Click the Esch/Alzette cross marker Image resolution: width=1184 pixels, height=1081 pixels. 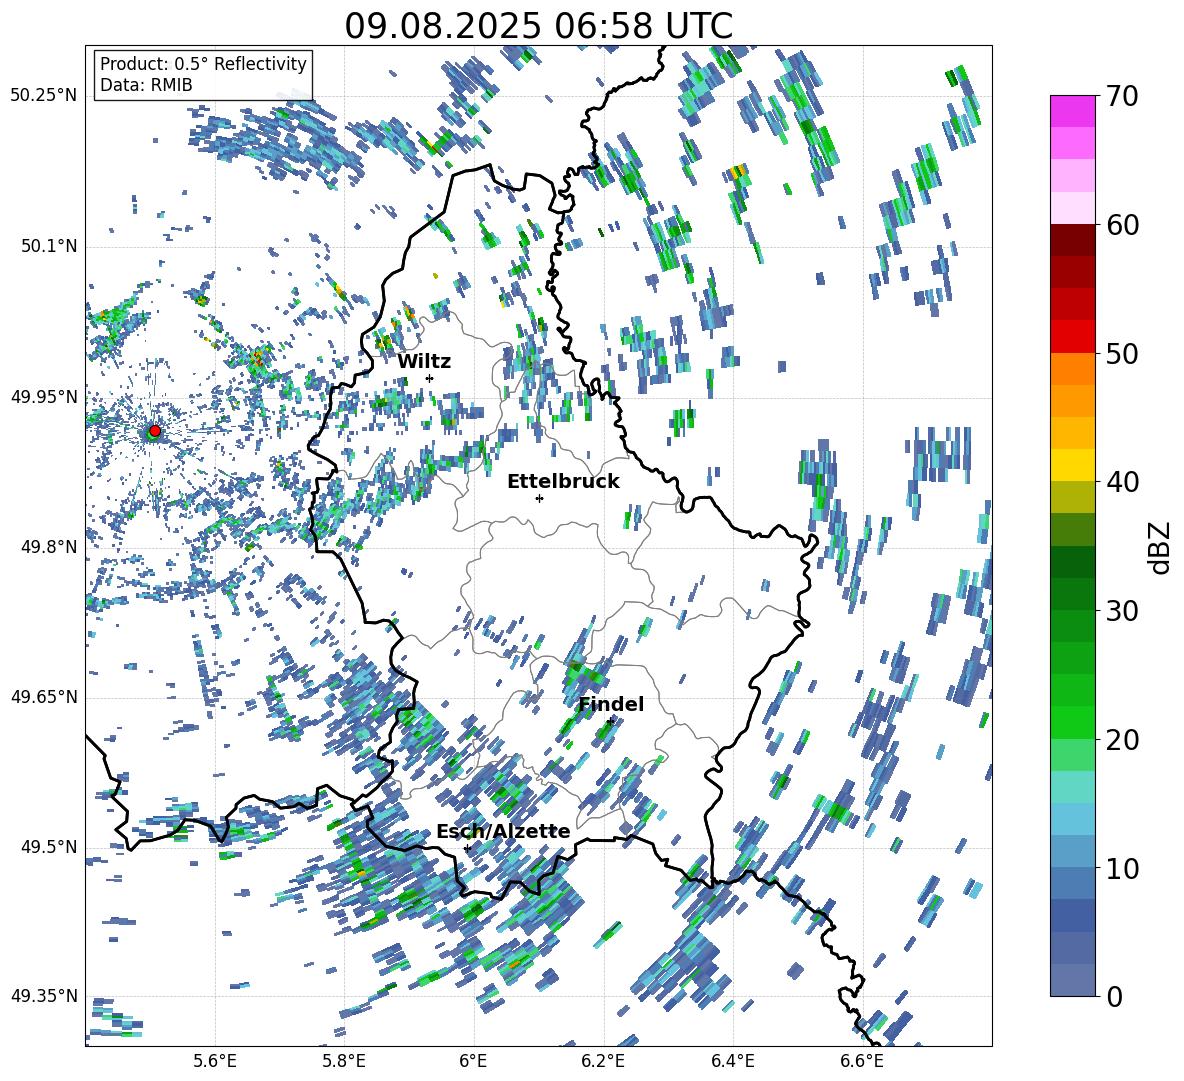[467, 848]
